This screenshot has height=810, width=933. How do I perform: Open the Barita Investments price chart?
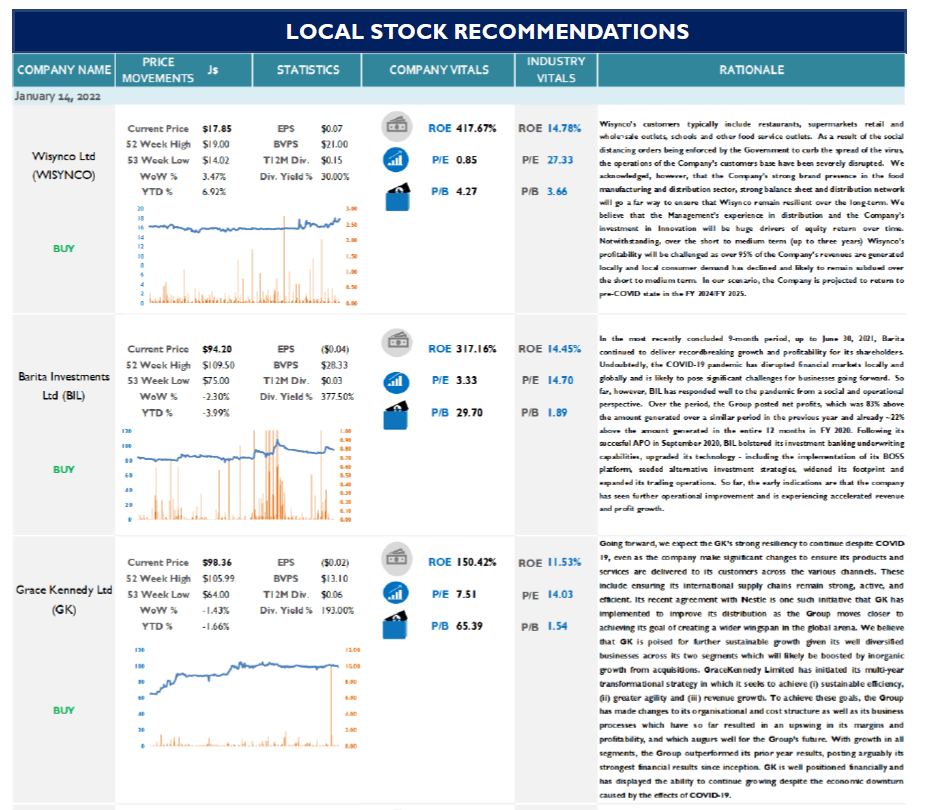(238, 475)
